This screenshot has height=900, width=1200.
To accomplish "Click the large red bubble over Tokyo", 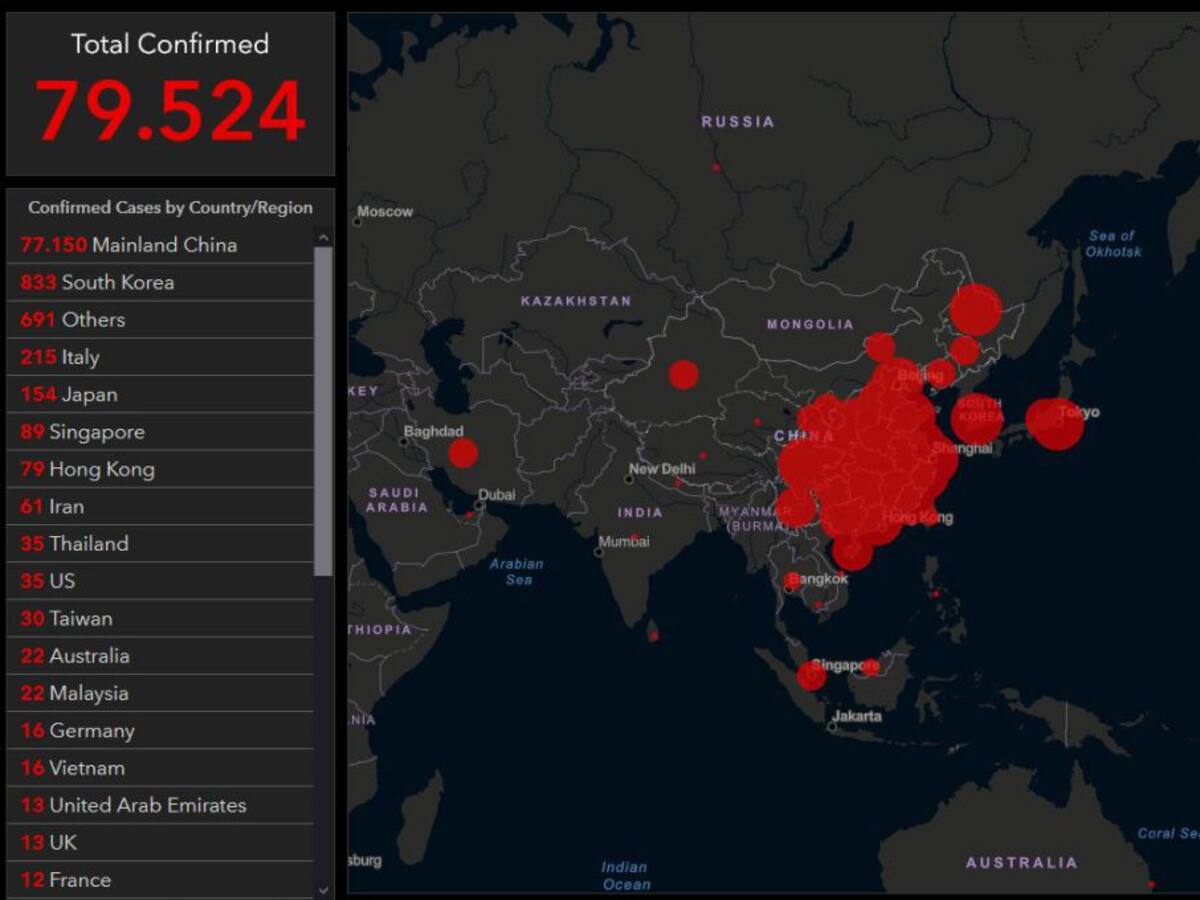I will click(1058, 424).
